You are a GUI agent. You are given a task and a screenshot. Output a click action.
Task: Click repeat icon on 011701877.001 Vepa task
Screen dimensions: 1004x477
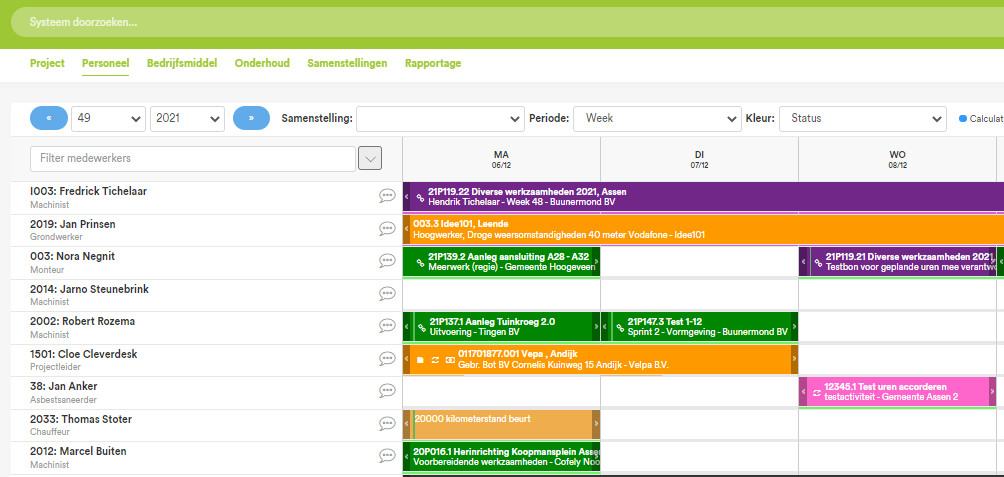coord(435,360)
